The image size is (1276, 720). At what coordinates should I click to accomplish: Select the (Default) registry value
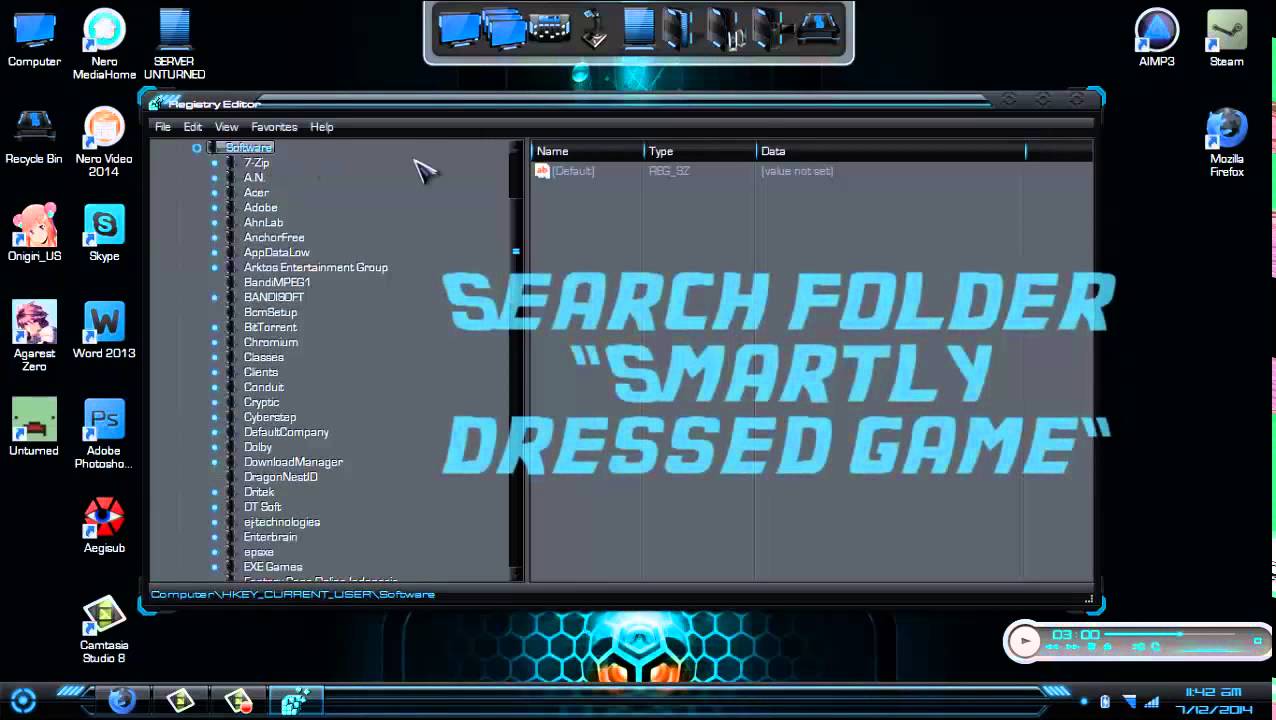point(573,171)
